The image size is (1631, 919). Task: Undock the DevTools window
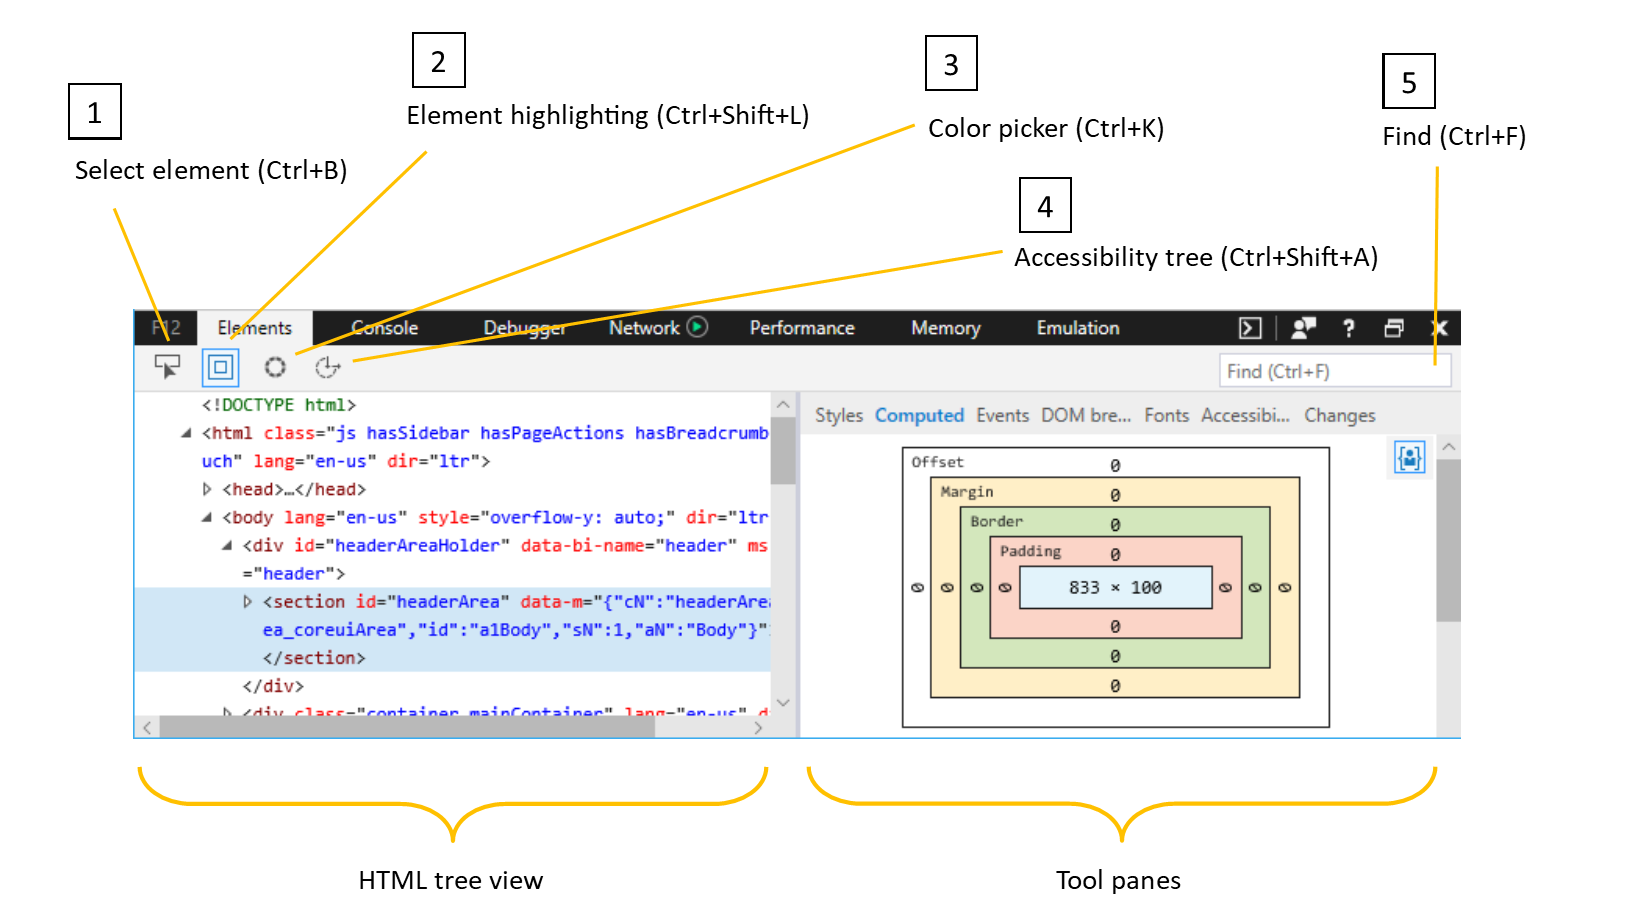(1394, 328)
